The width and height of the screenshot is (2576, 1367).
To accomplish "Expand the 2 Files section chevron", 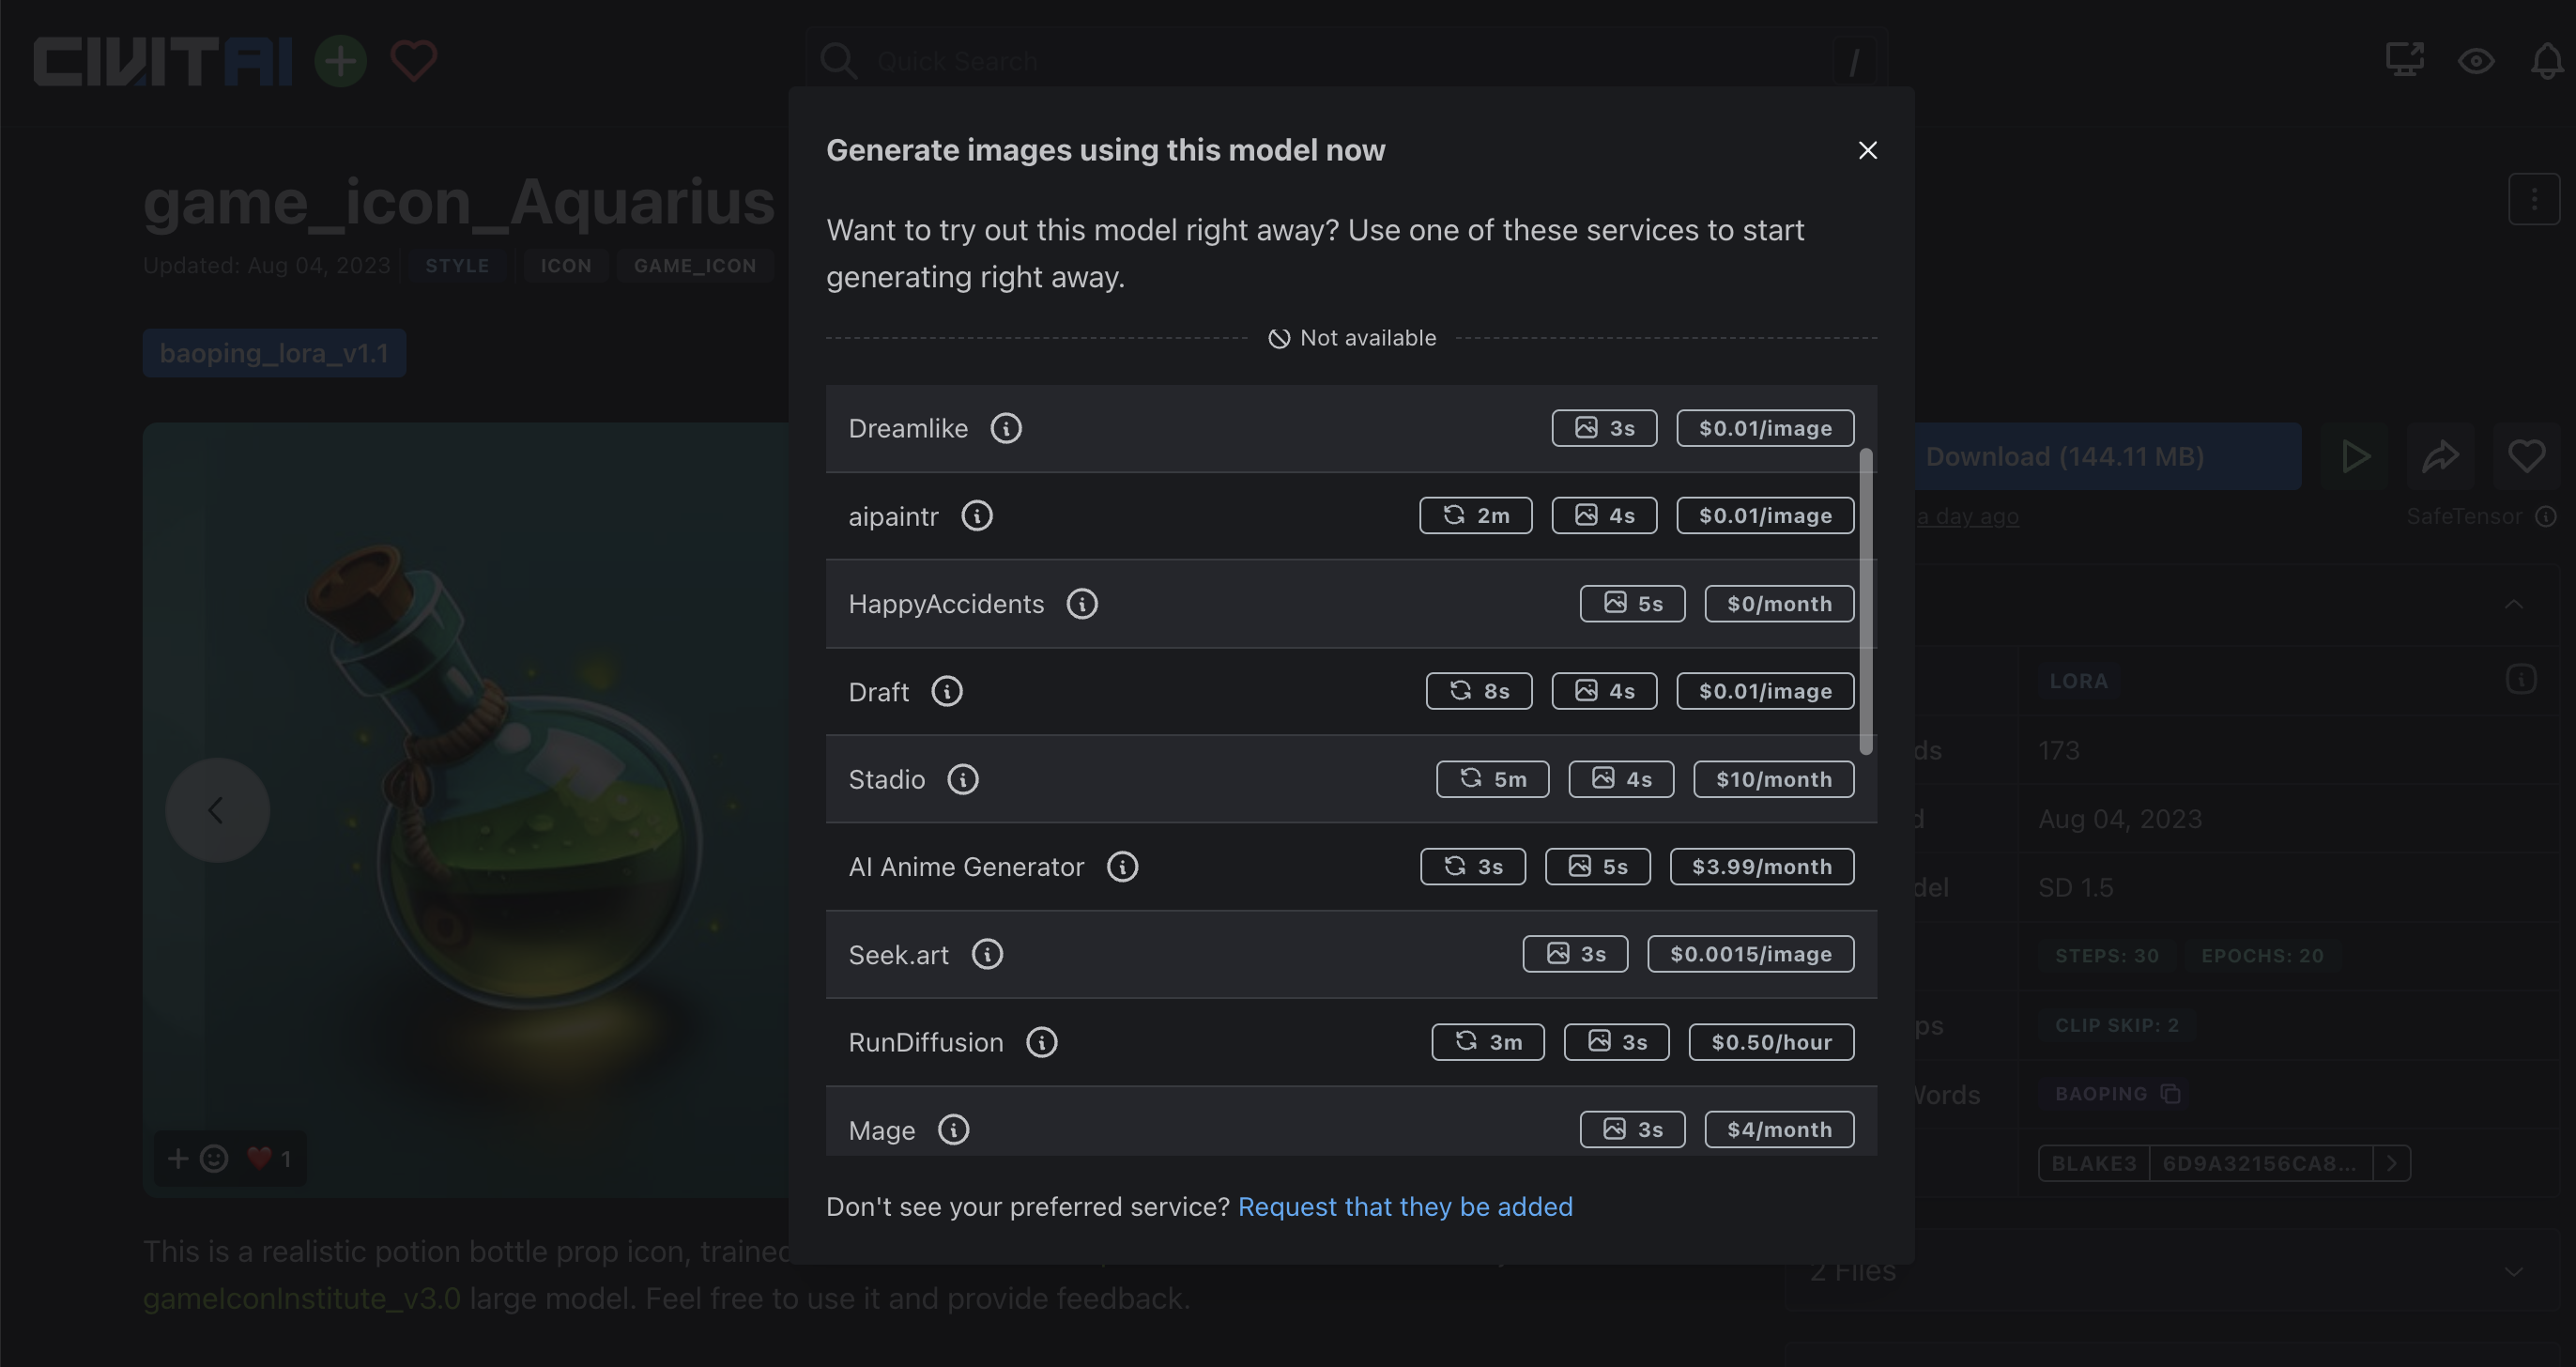I will point(2514,1272).
